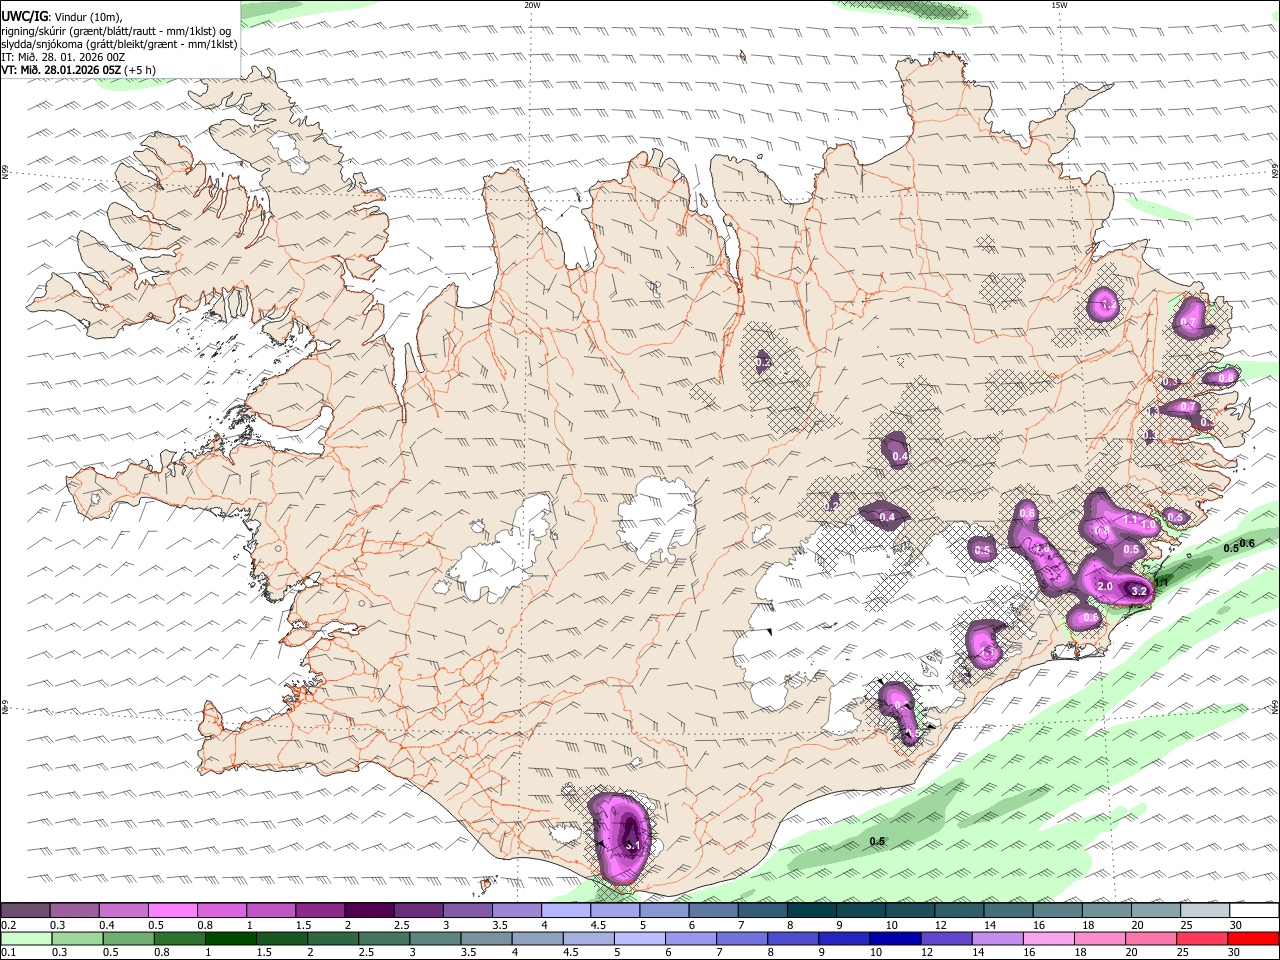Click the snow legend swatch labeled 1.5
Image resolution: width=1280 pixels, height=960 pixels.
pos(320,911)
